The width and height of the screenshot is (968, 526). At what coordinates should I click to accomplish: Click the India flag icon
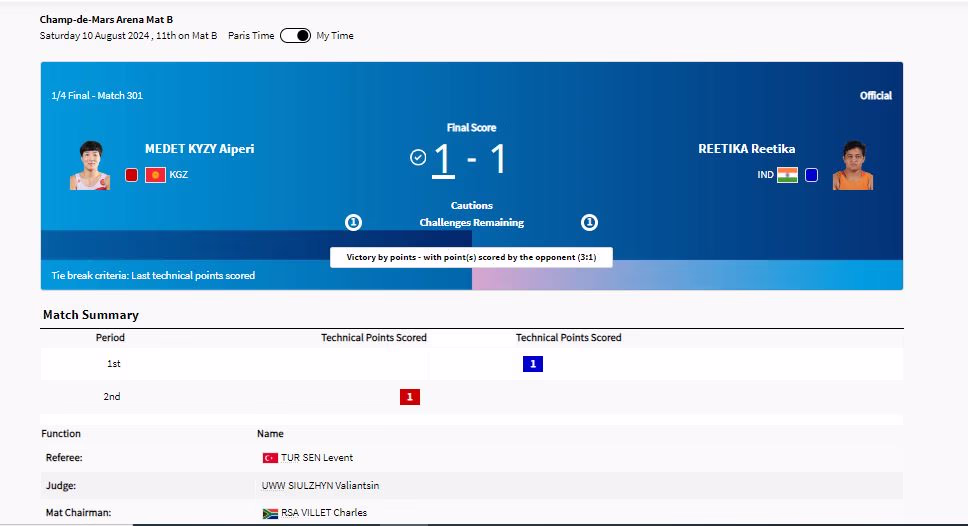(x=787, y=175)
